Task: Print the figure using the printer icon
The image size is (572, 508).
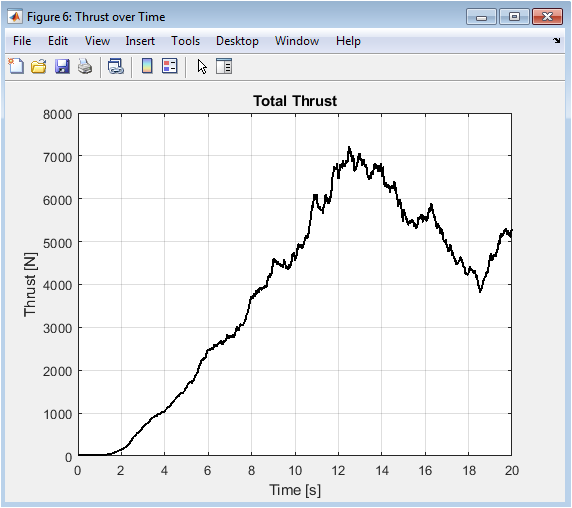Action: point(85,66)
